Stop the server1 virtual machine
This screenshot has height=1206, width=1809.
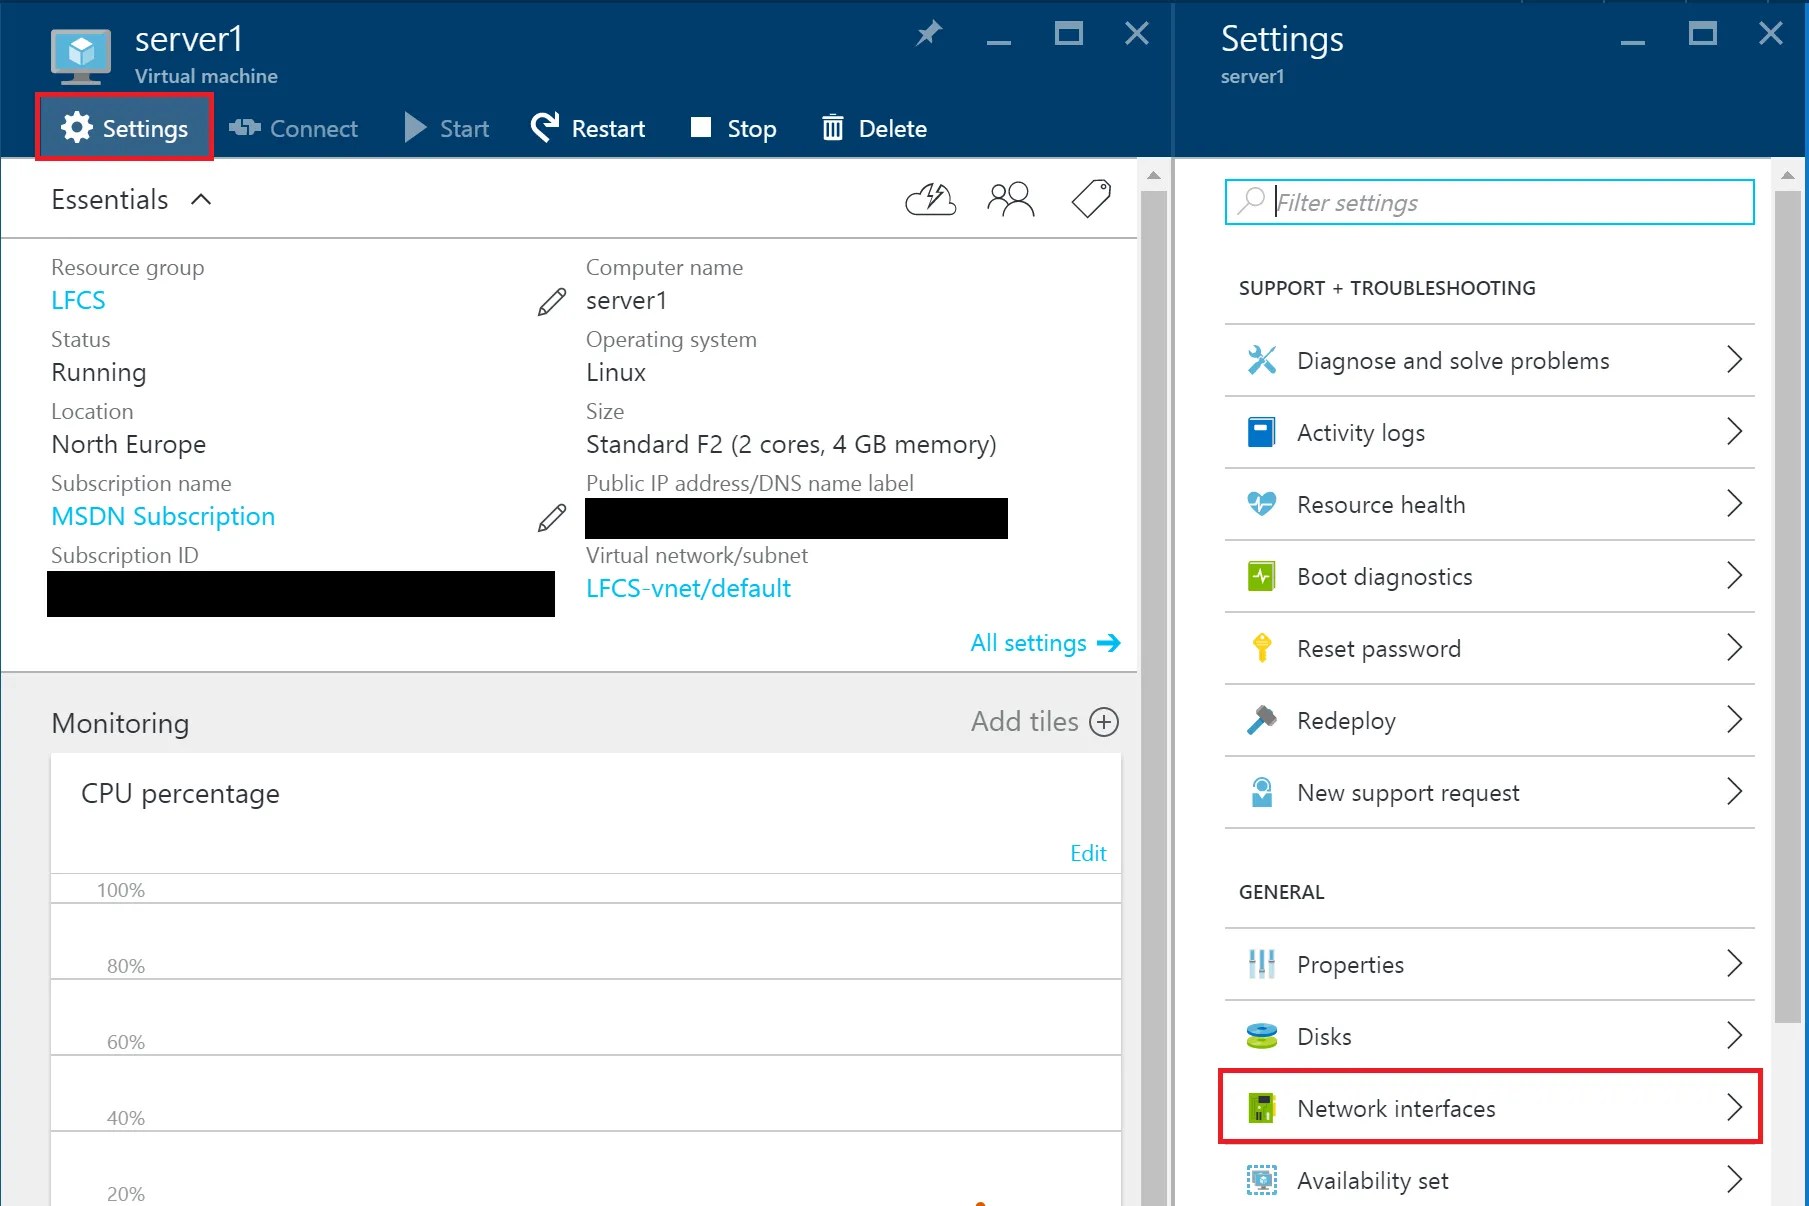[x=733, y=128]
